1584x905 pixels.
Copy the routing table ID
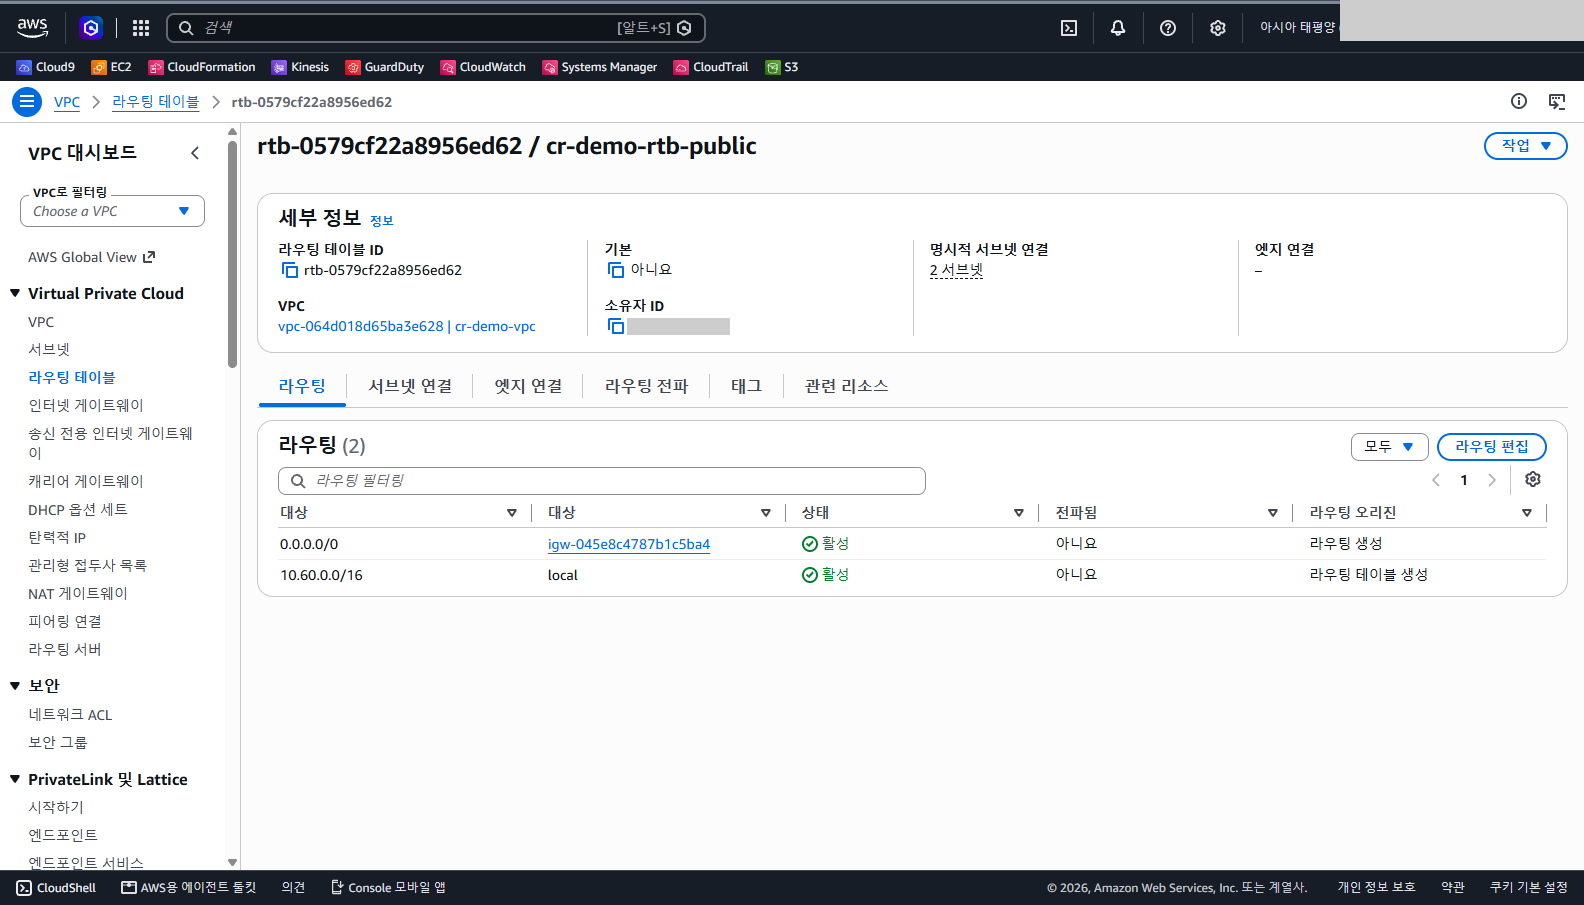click(x=289, y=270)
